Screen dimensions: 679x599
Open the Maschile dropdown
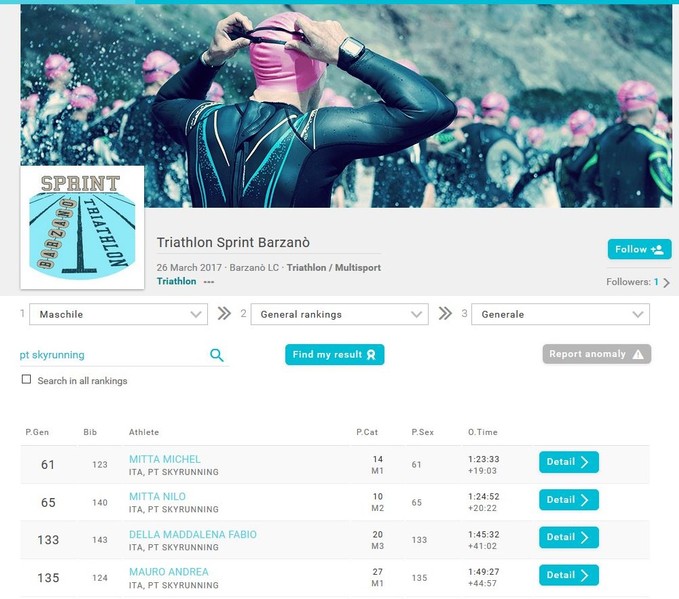tap(118, 314)
